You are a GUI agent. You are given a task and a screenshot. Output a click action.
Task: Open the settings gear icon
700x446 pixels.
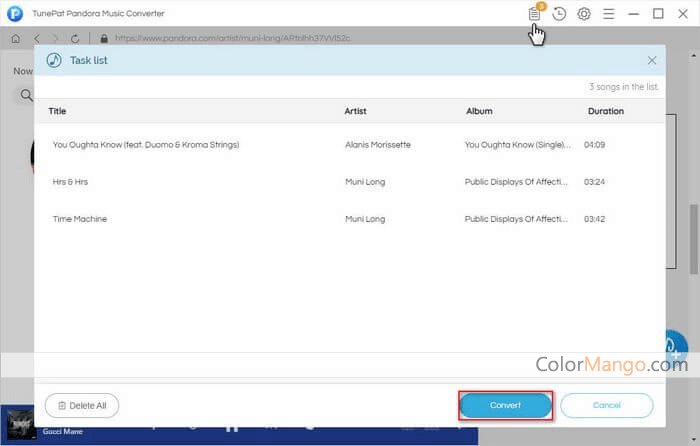pyautogui.click(x=584, y=14)
